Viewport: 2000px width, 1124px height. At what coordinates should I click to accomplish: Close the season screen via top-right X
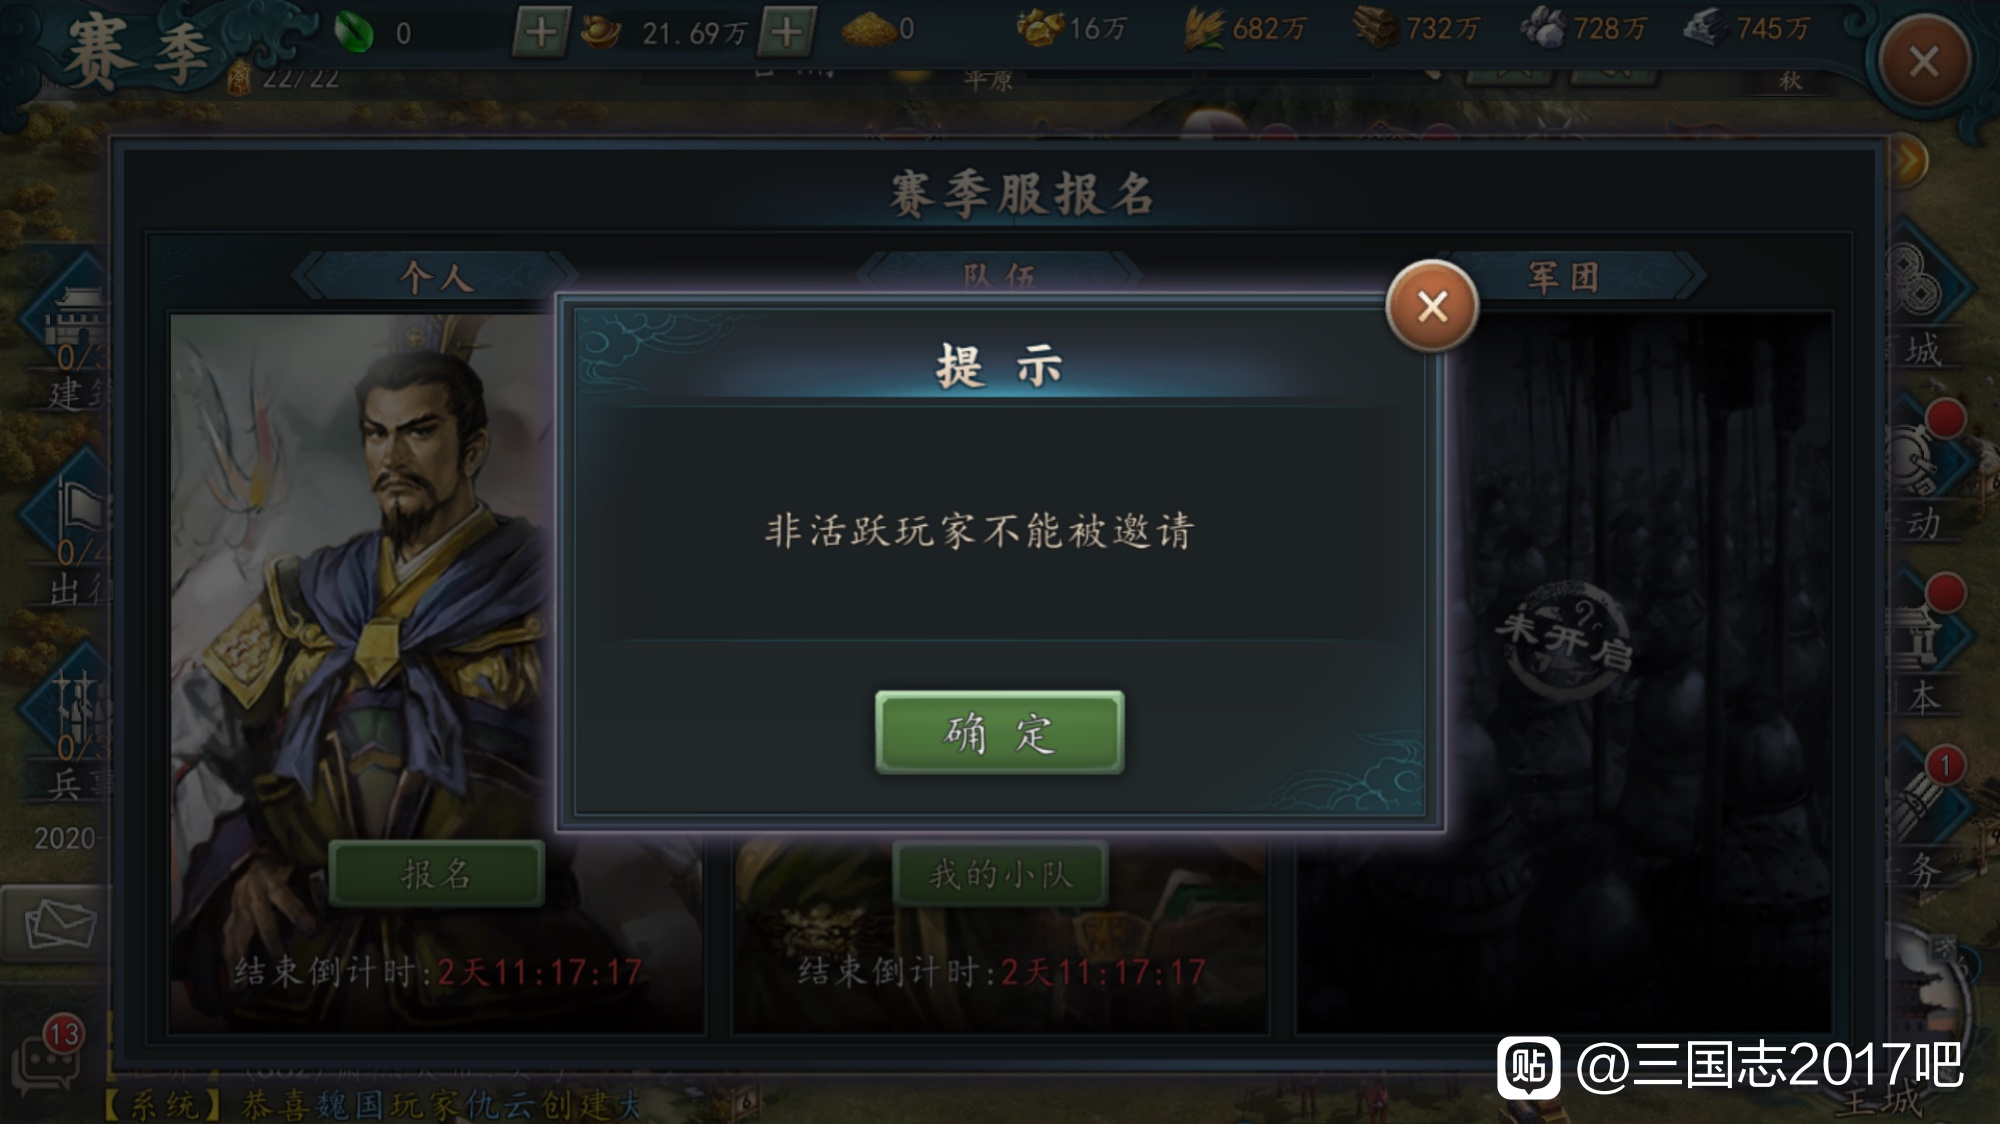coord(1924,62)
